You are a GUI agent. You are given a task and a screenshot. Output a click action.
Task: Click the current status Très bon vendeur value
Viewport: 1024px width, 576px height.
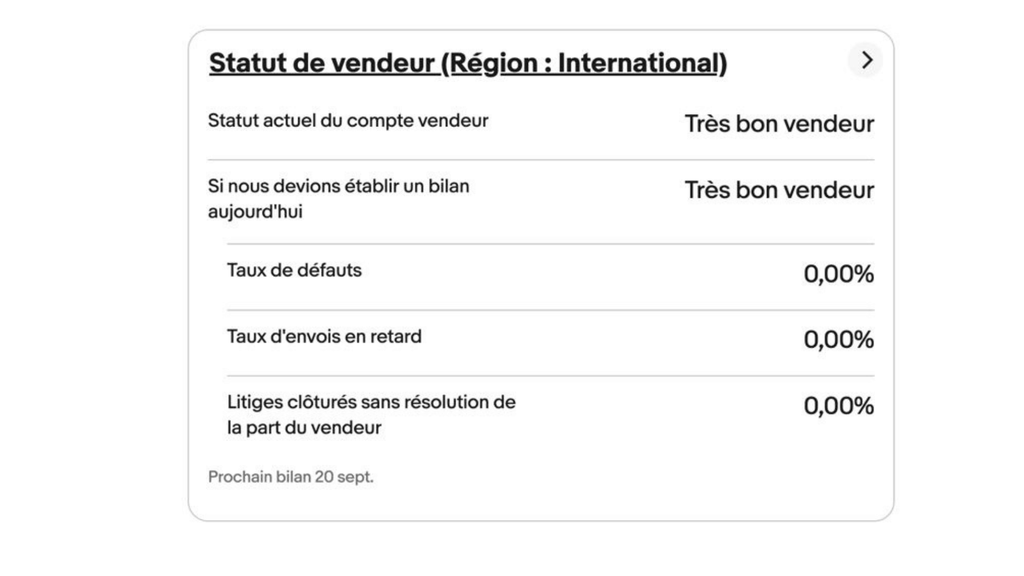pyautogui.click(x=779, y=124)
